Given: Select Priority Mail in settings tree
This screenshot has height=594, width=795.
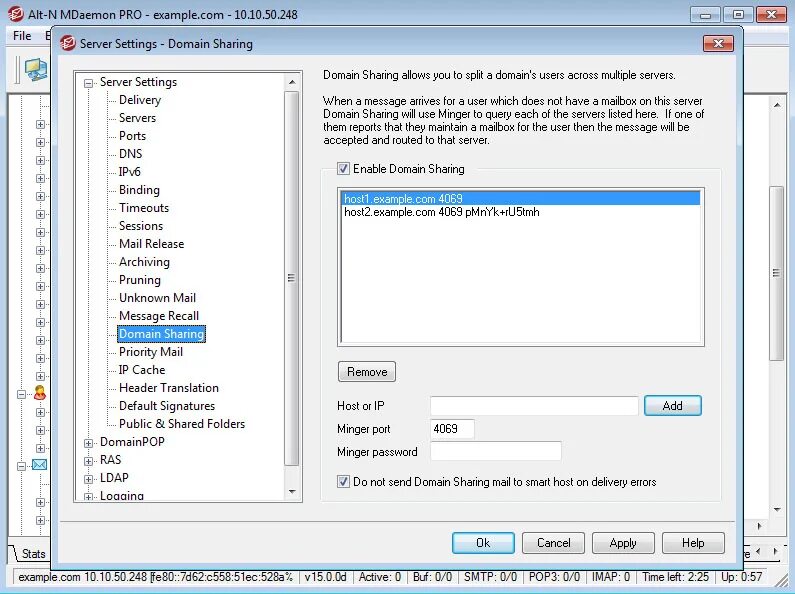Looking at the screenshot, I should 151,352.
